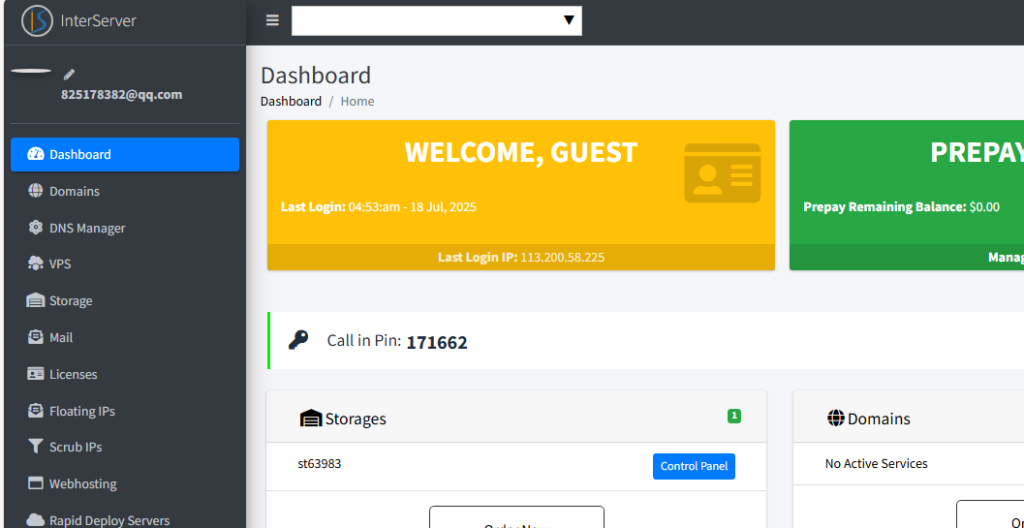Click the Domains globe sidebar icon
The width and height of the screenshot is (1024, 528).
tap(35, 191)
